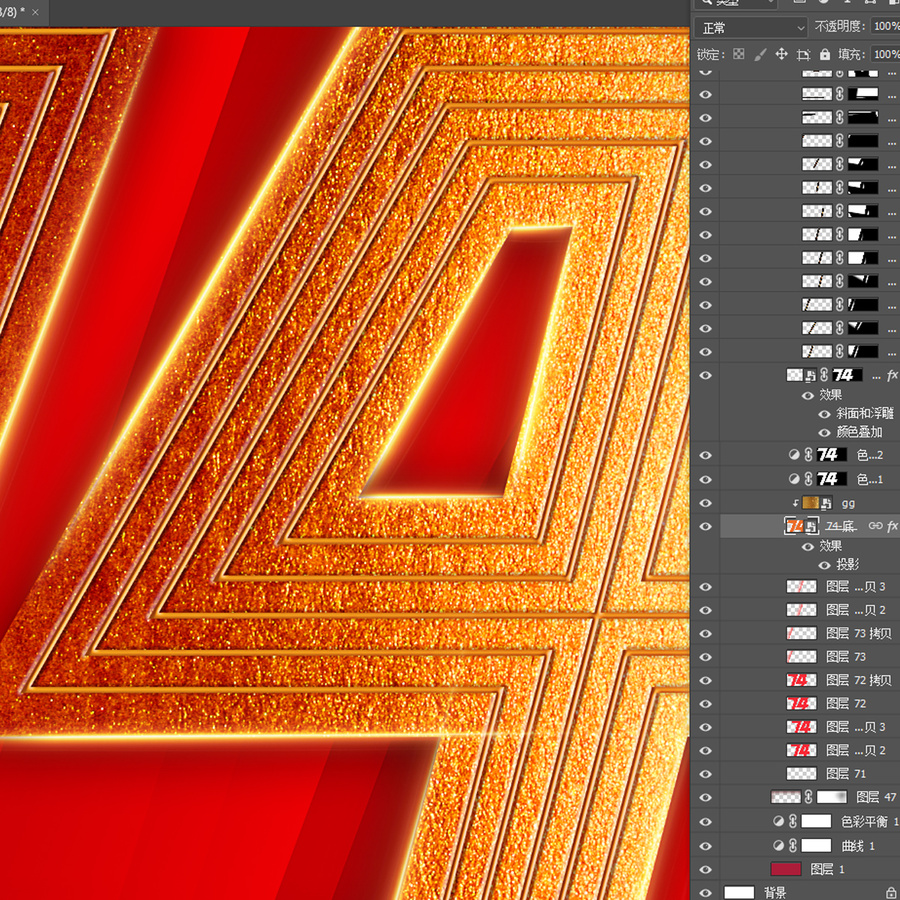Hide the 图层 47 layer
900x900 pixels.
click(705, 797)
